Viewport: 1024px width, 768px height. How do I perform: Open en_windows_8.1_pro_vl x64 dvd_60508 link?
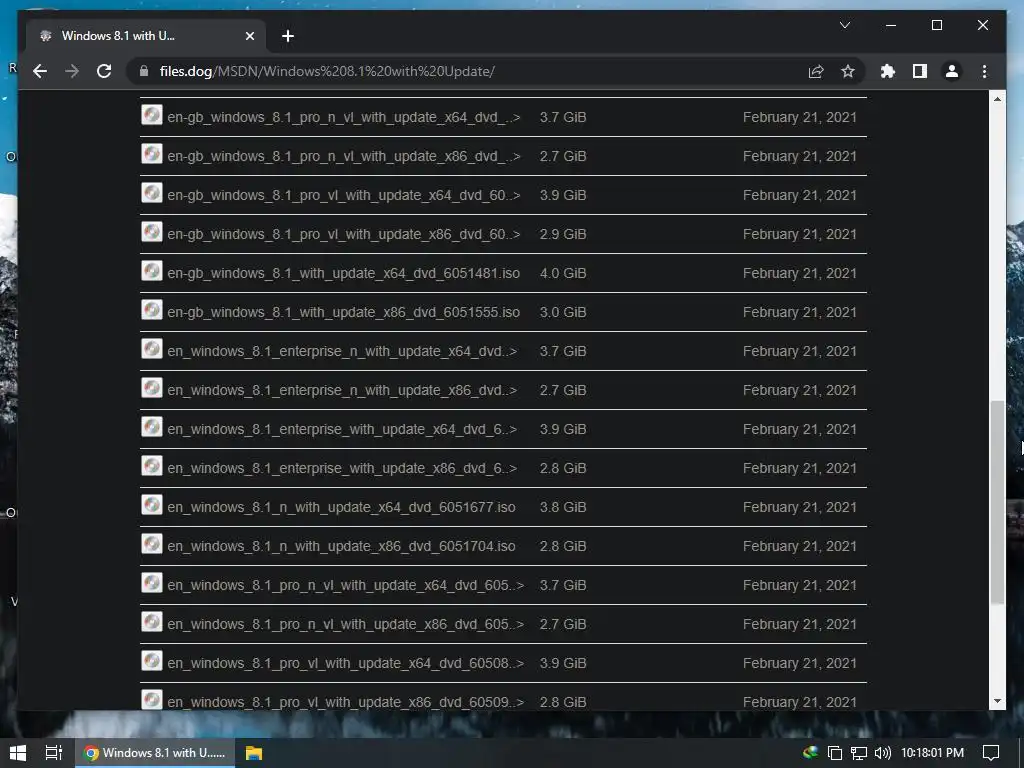coord(345,663)
